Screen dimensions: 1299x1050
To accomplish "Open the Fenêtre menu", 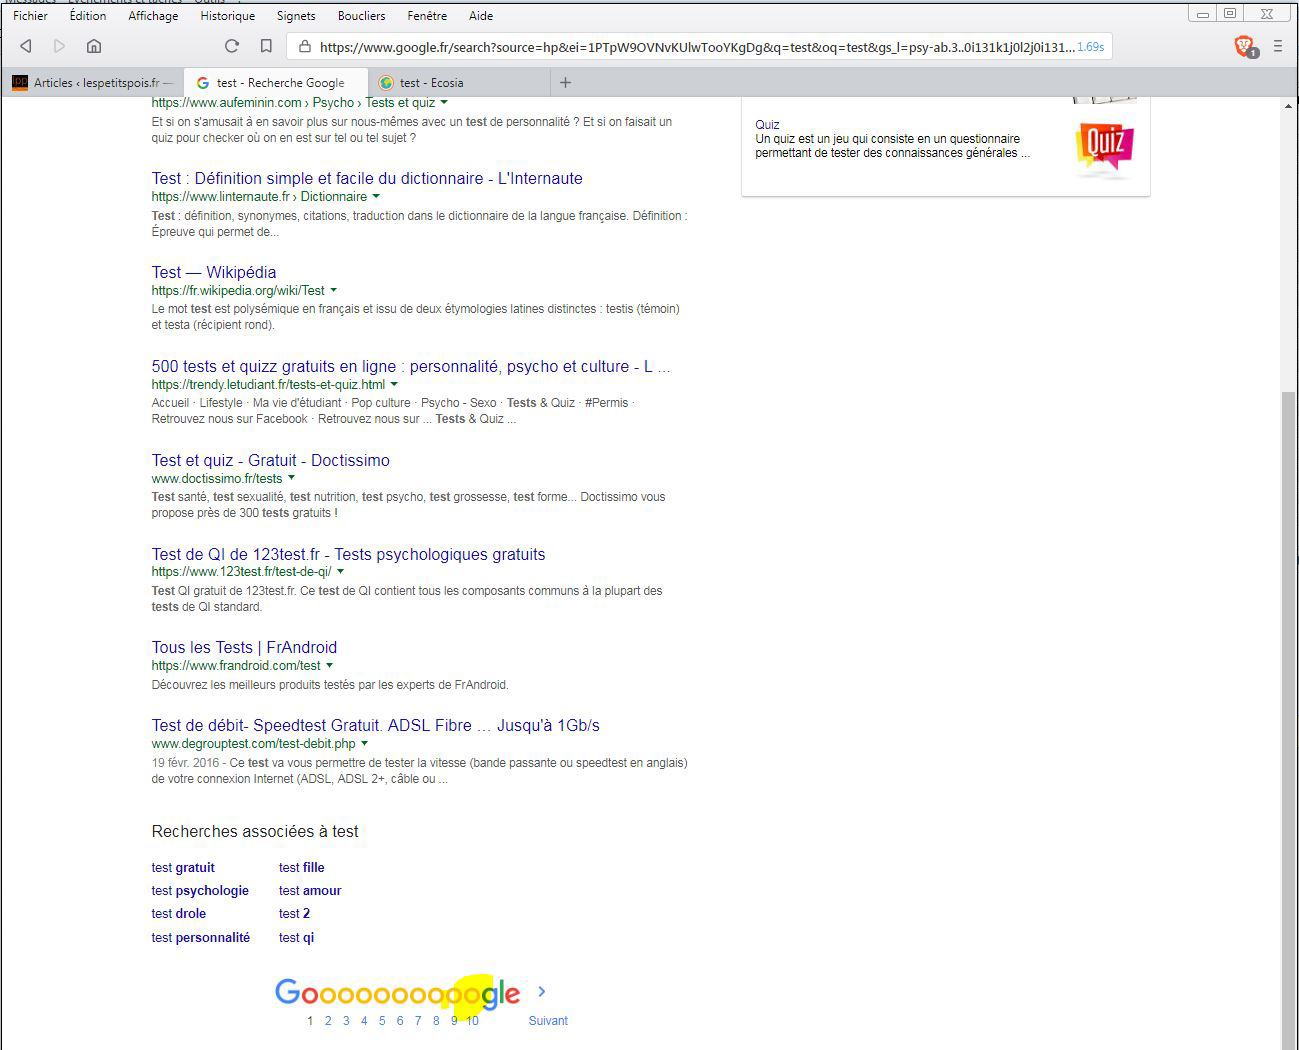I will (427, 16).
